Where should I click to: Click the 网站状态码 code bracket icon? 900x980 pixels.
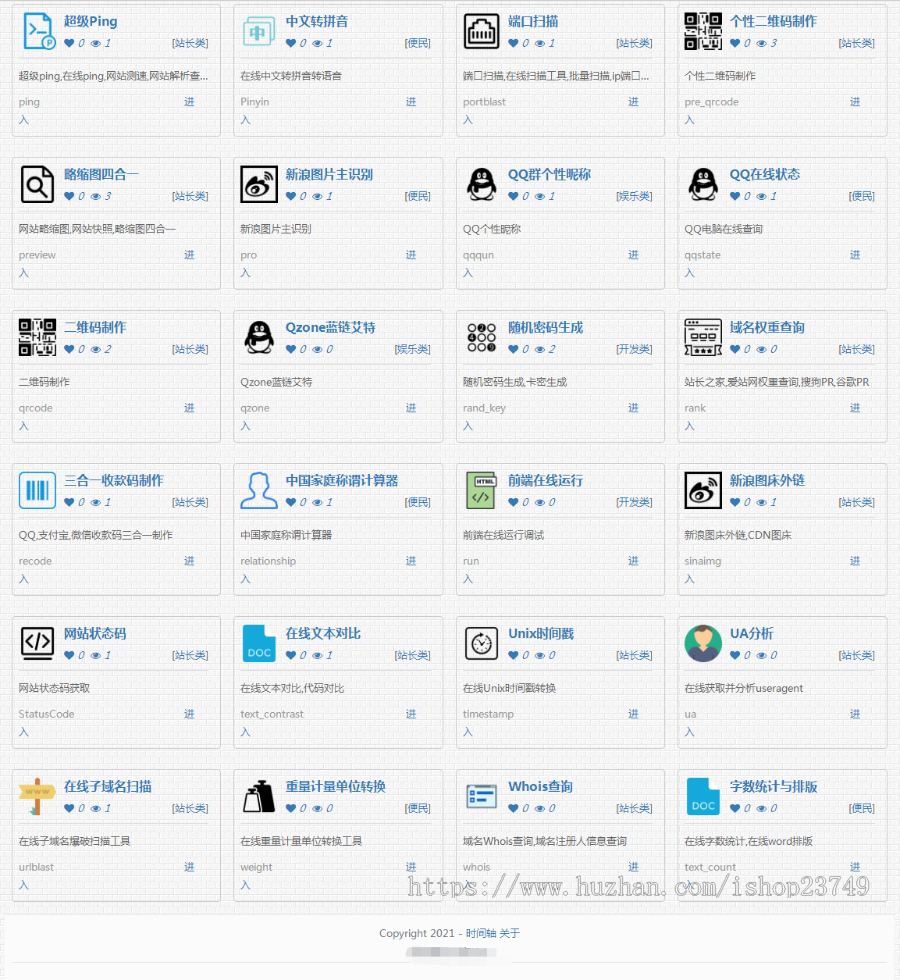38,643
